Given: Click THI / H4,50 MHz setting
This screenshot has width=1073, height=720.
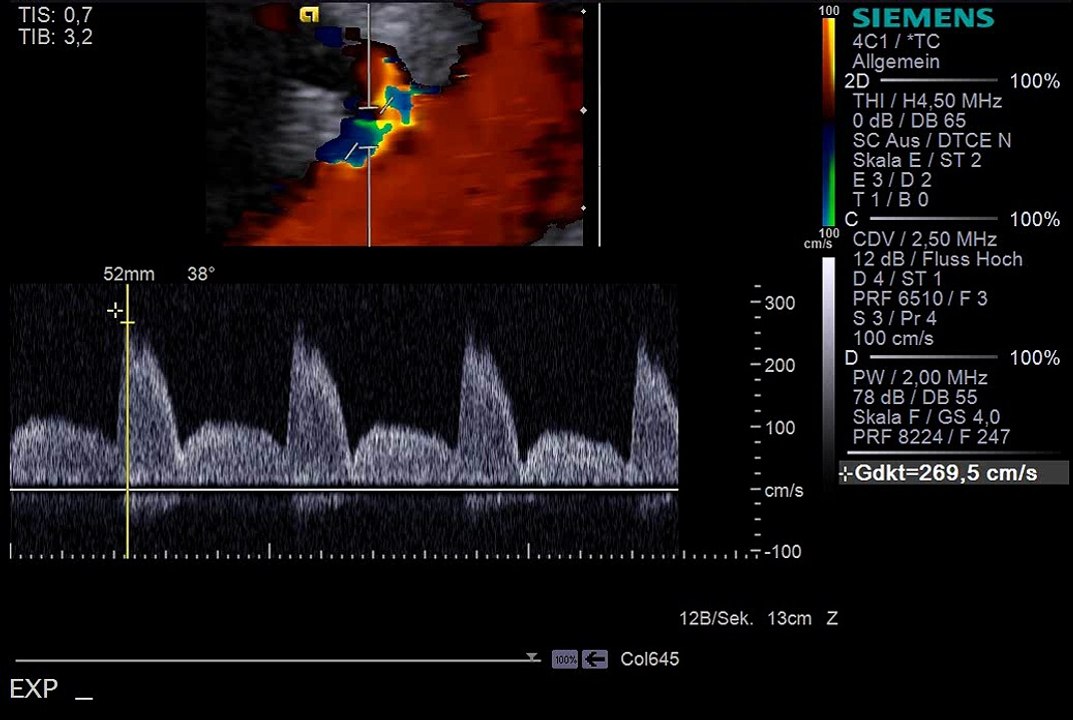Looking at the screenshot, I should (927, 101).
